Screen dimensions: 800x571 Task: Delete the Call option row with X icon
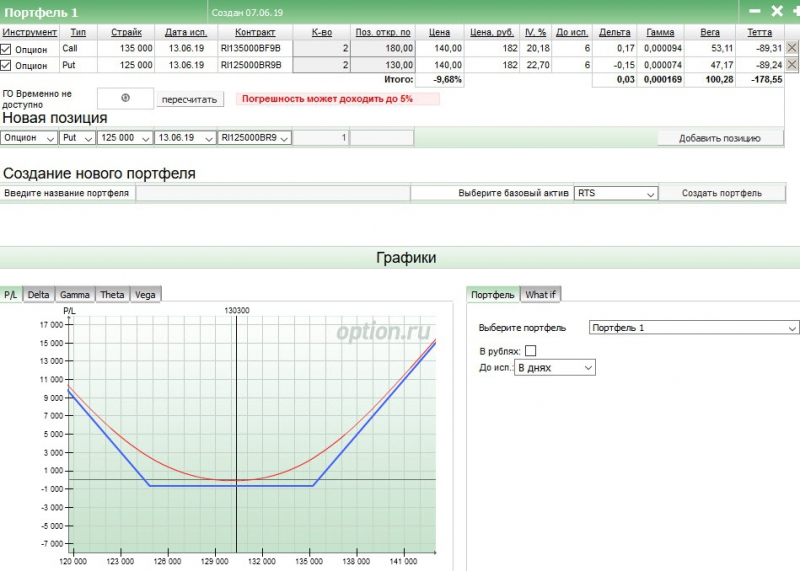(x=791, y=48)
